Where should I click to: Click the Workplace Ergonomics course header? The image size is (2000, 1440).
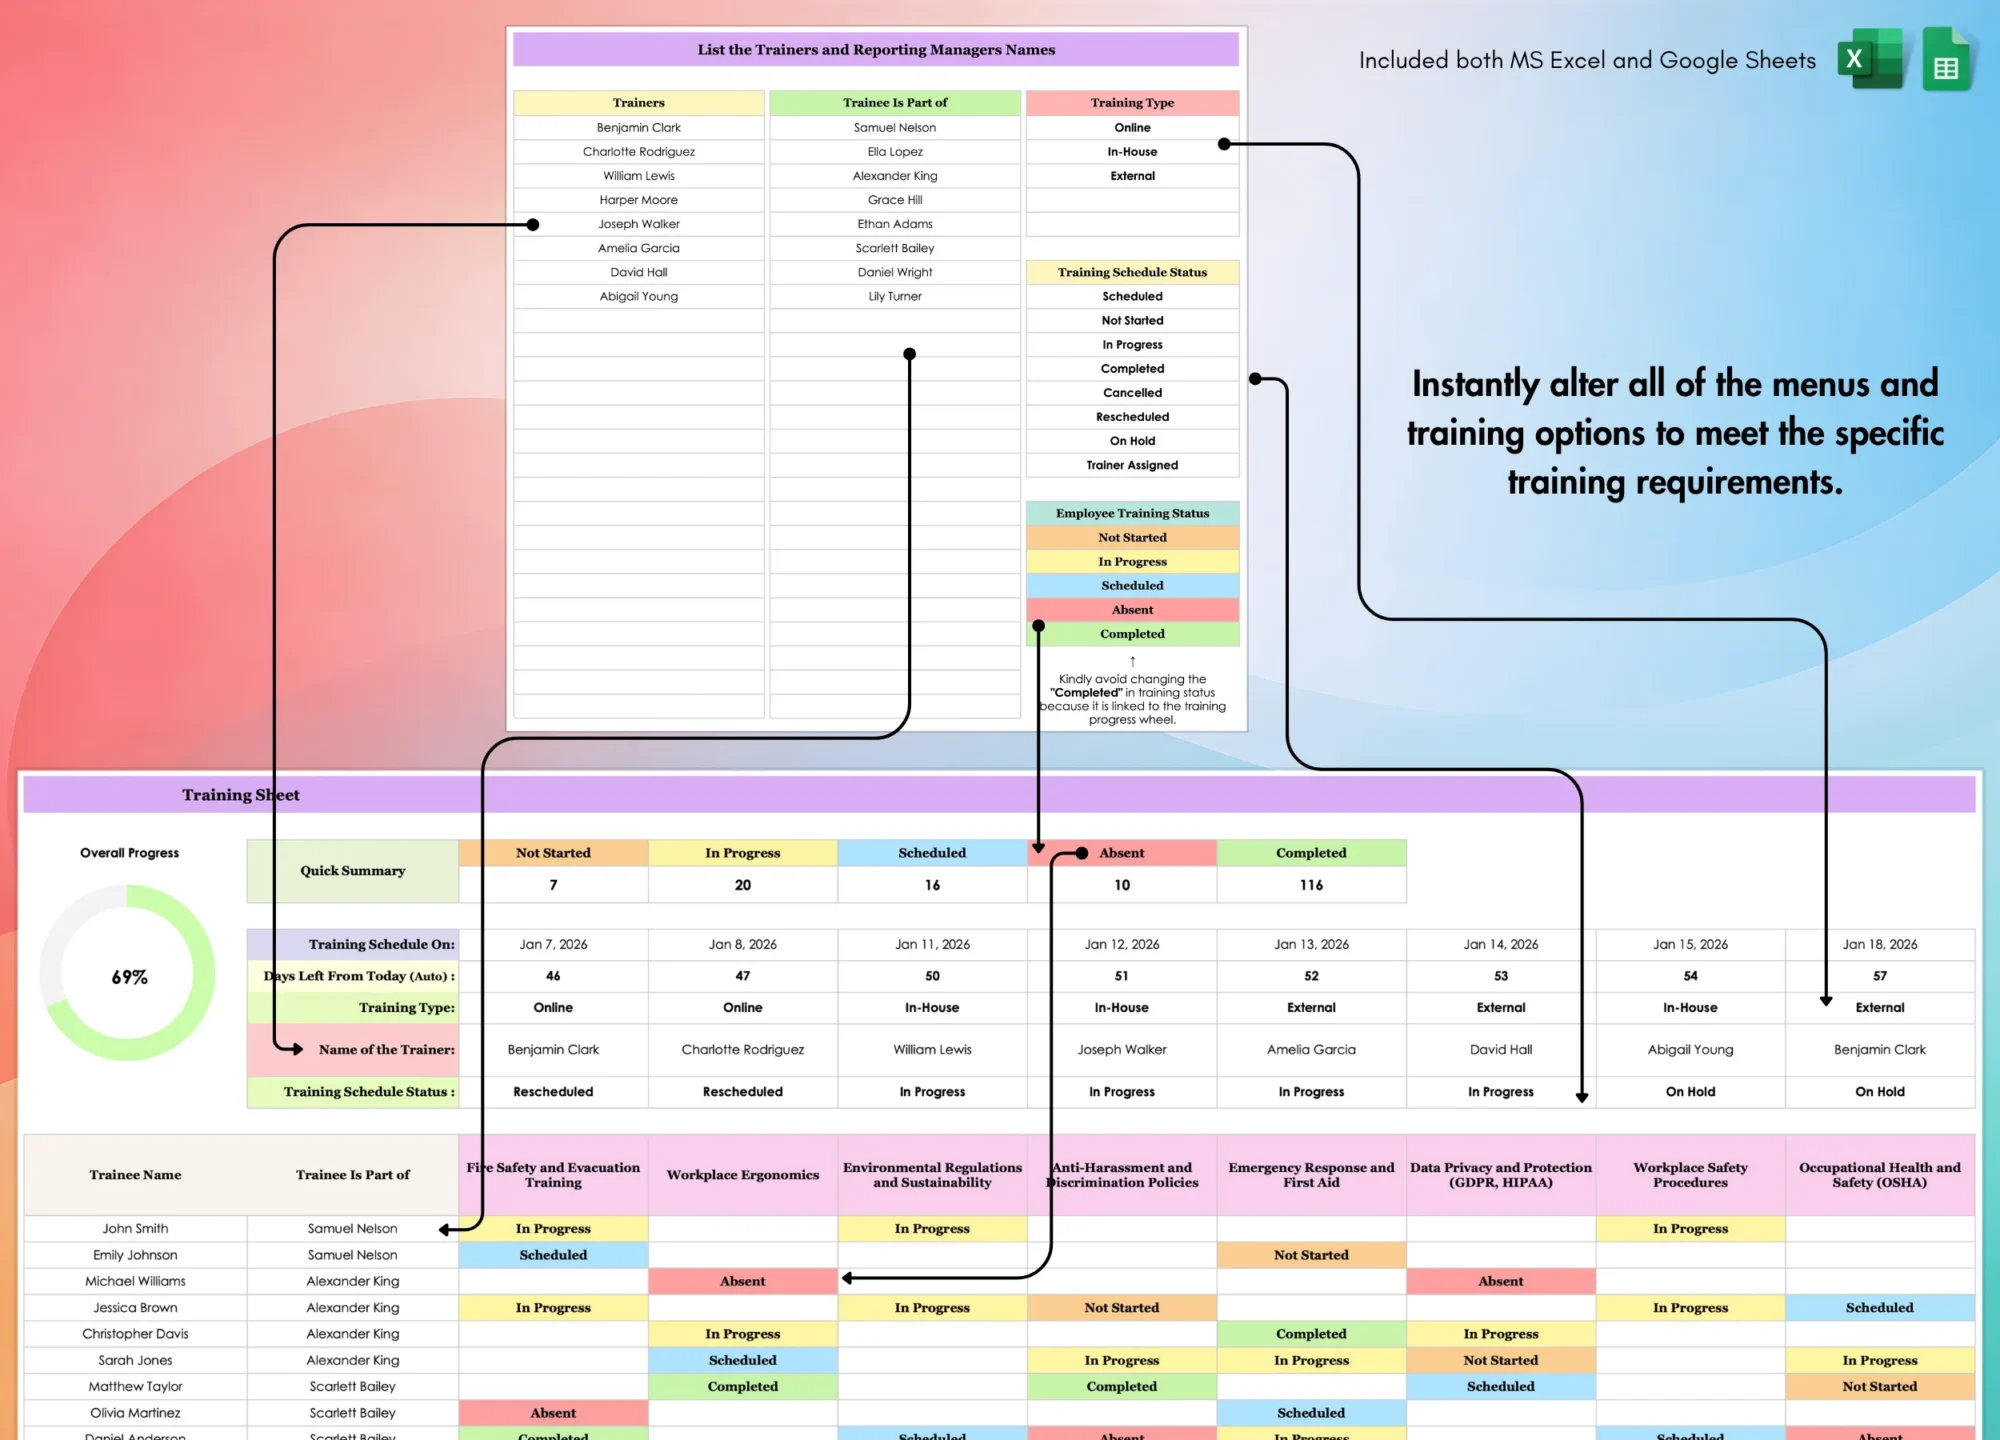(743, 1175)
